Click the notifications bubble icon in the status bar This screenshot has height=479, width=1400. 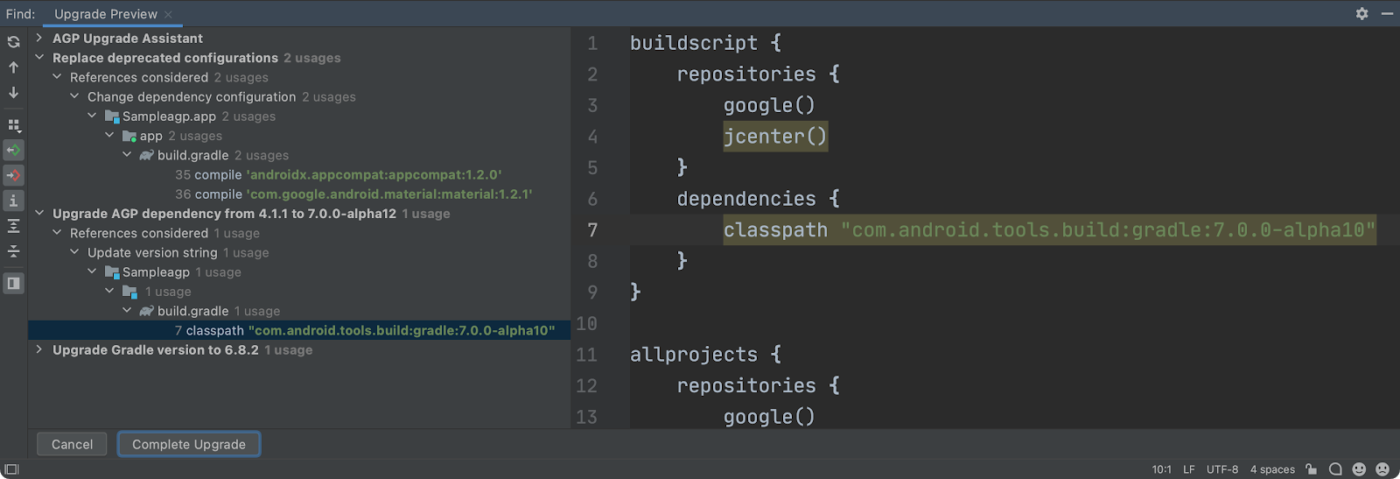point(1335,469)
